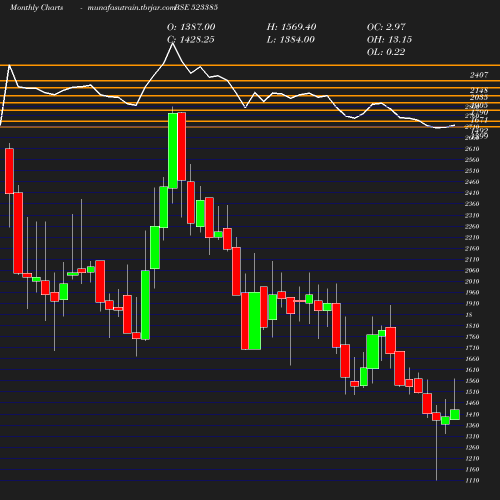Click the munafasutra website label in header

coord(131,8)
